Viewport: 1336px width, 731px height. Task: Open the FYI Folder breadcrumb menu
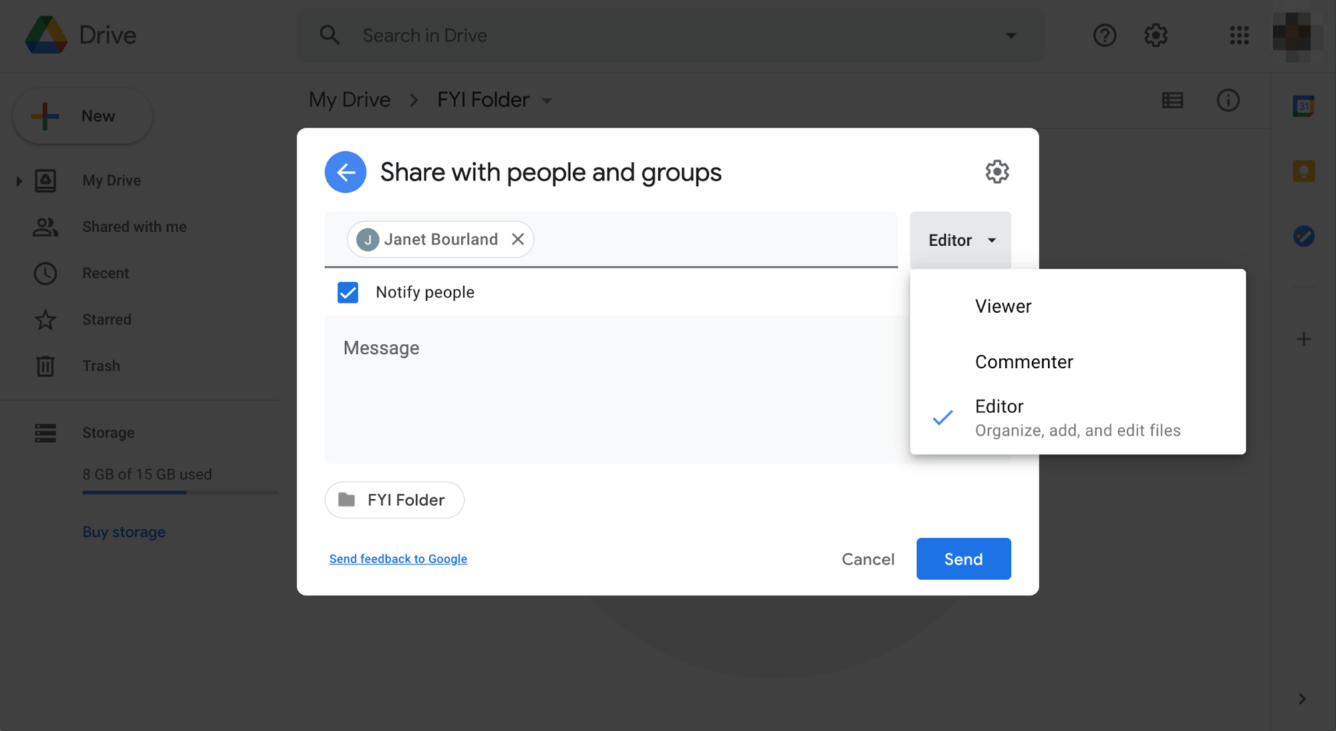[x=546, y=100]
